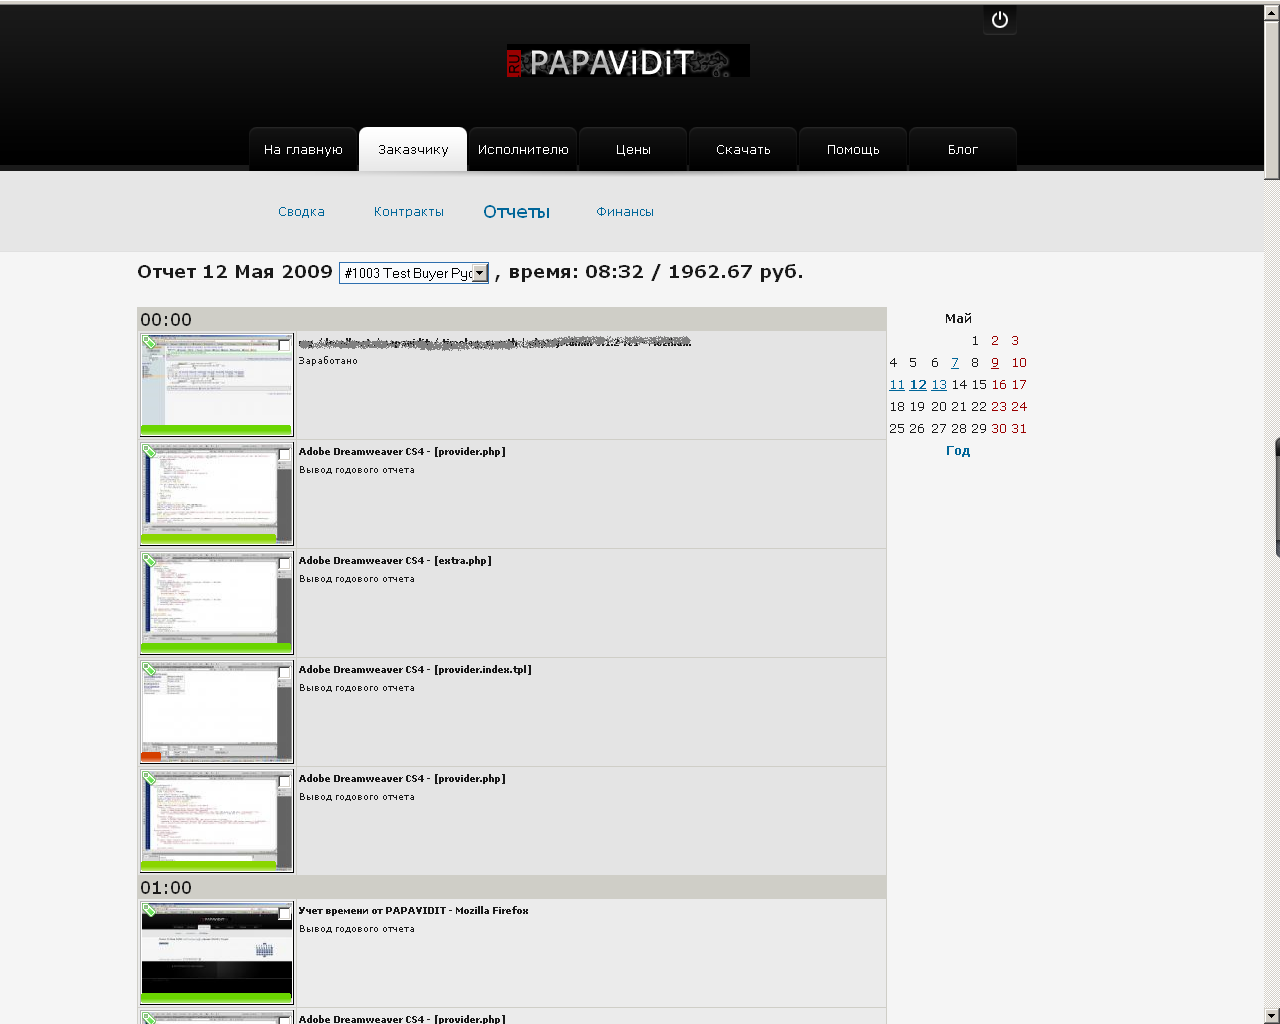
Task: Open the #1003 Test Buyer contract dropdown
Action: 414,273
